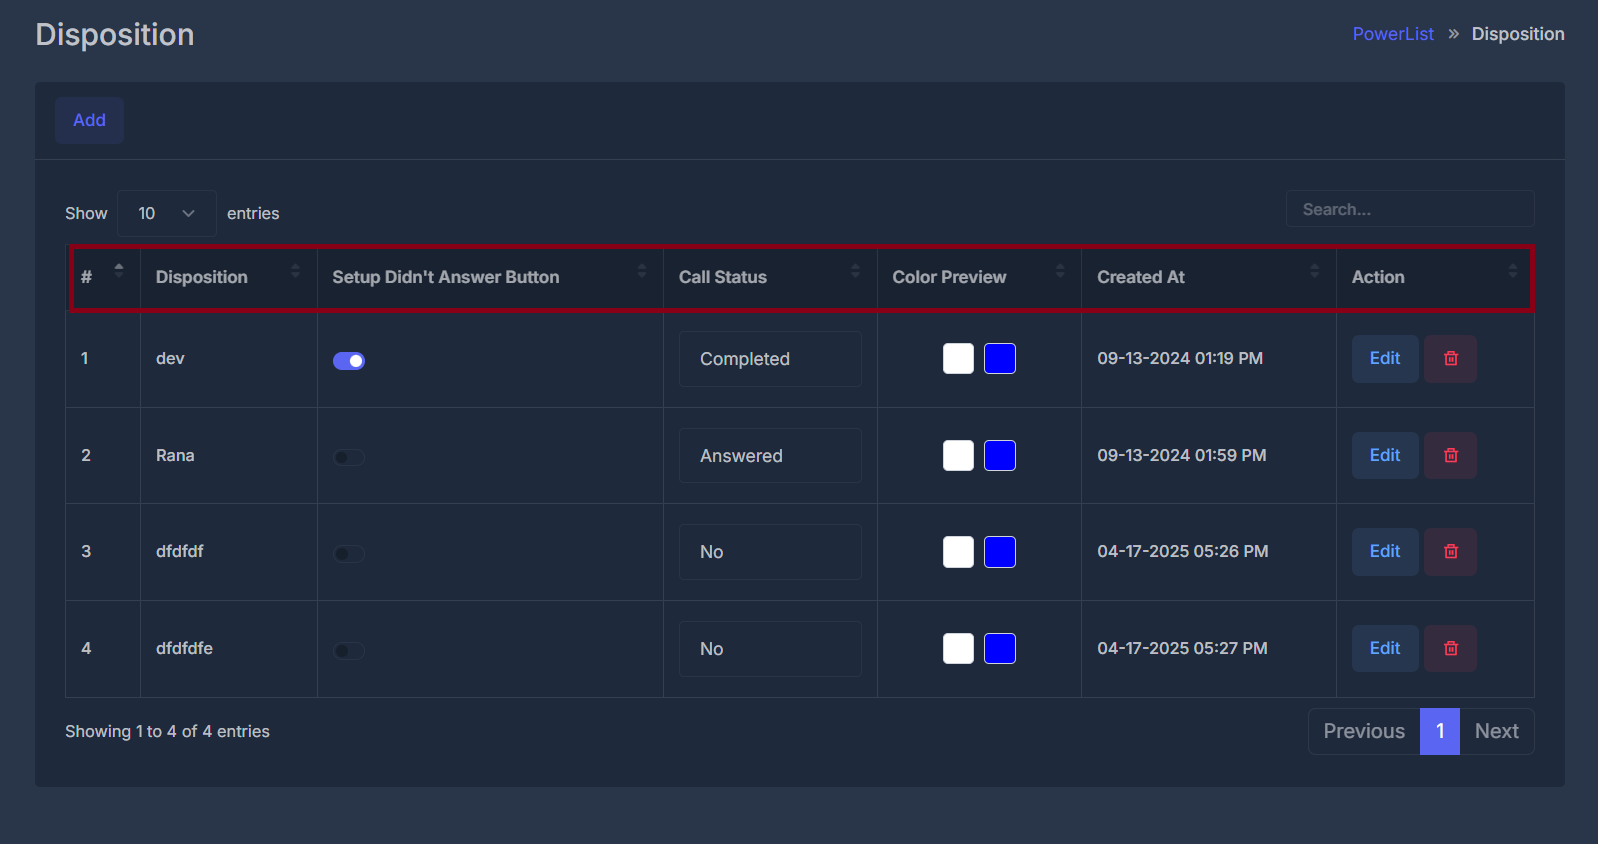
Task: Click white color swatch in dev row
Action: click(x=958, y=358)
